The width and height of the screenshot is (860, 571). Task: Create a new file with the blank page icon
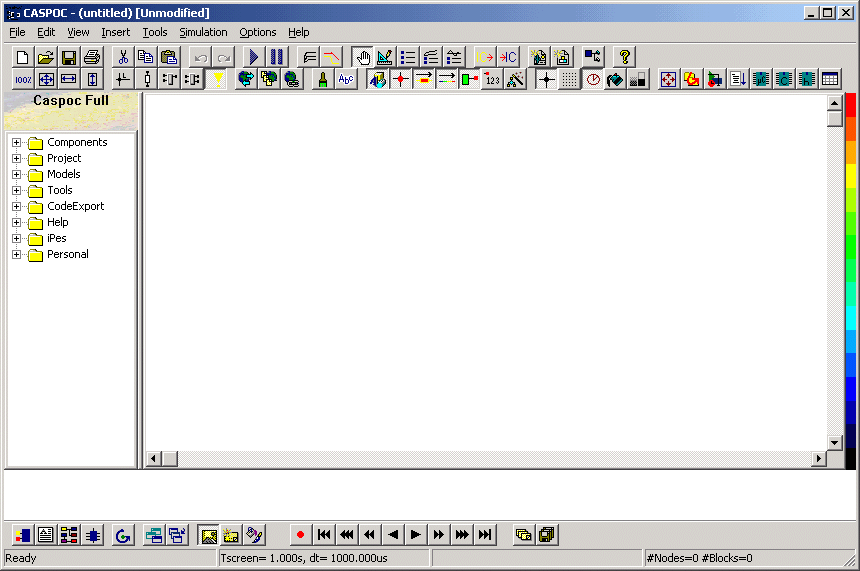(x=22, y=57)
